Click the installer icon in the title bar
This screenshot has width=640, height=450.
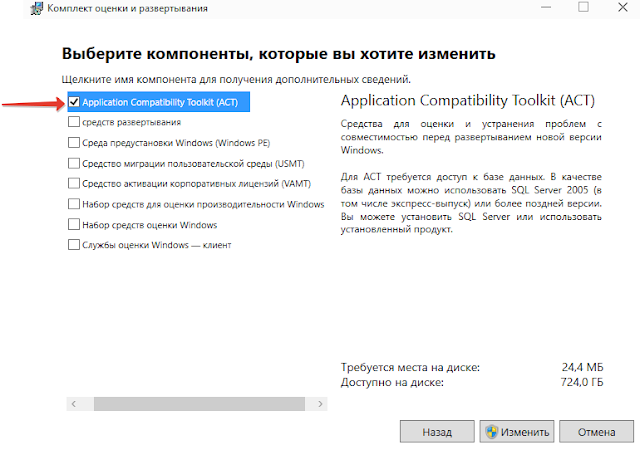point(36,8)
